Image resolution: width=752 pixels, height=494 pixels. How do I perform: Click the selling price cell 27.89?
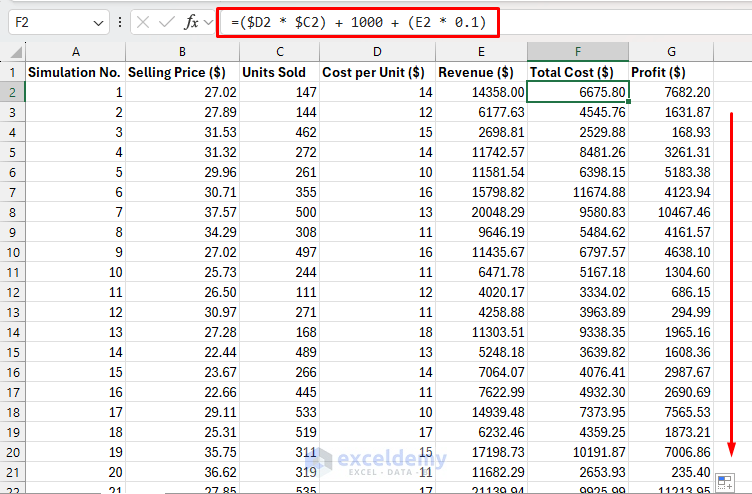point(182,112)
